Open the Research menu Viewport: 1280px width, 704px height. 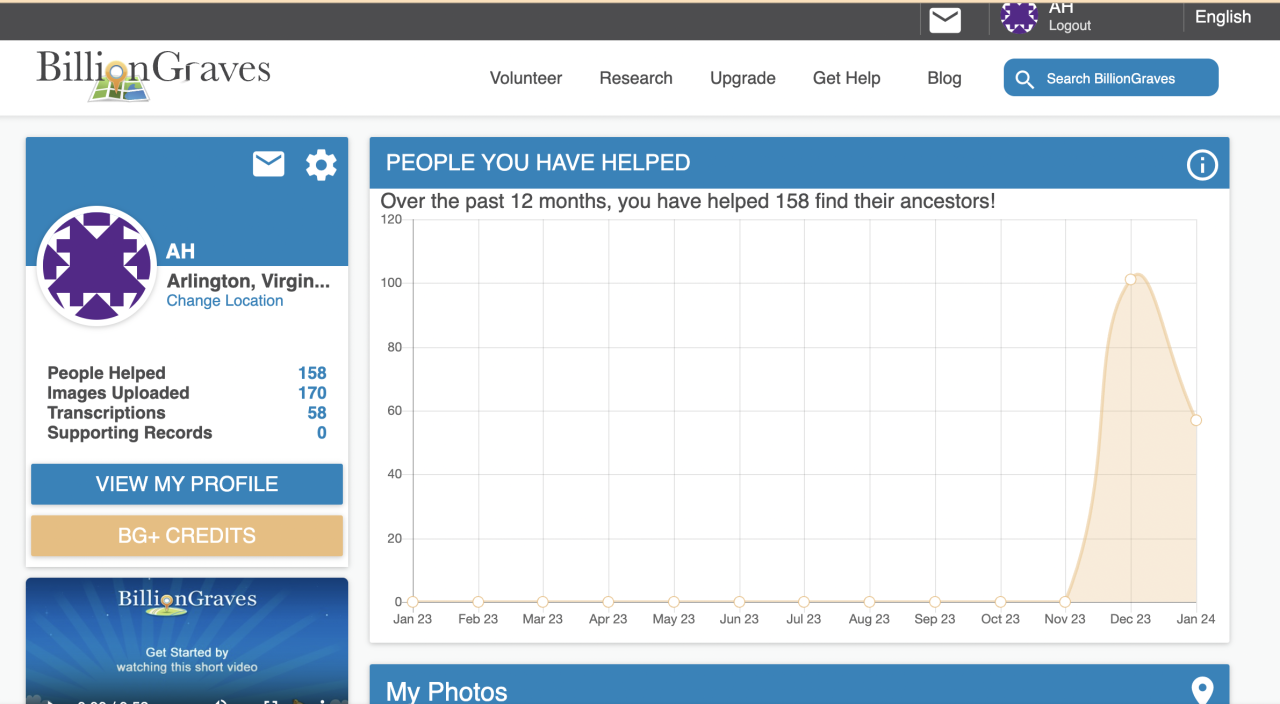pos(636,78)
